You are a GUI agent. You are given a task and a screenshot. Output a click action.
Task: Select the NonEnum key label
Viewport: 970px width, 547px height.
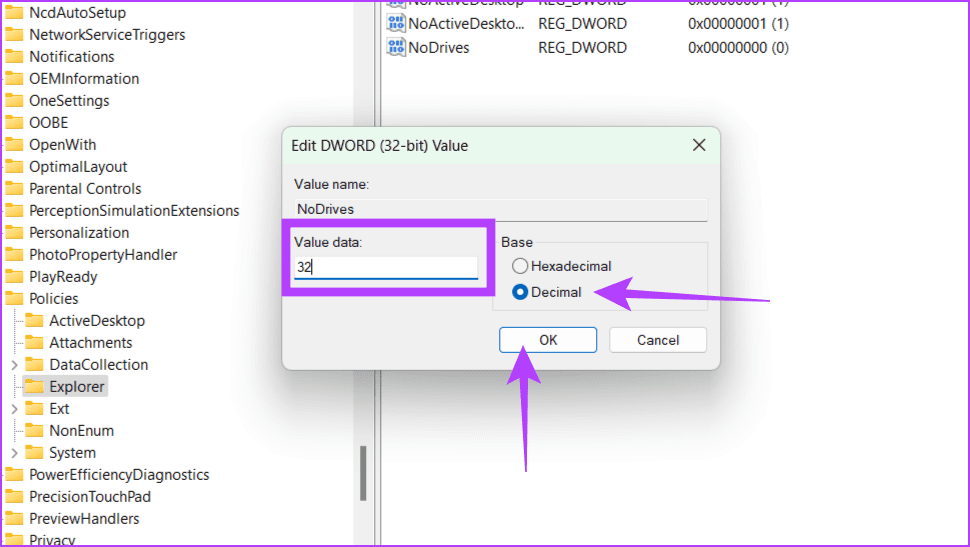tap(82, 431)
